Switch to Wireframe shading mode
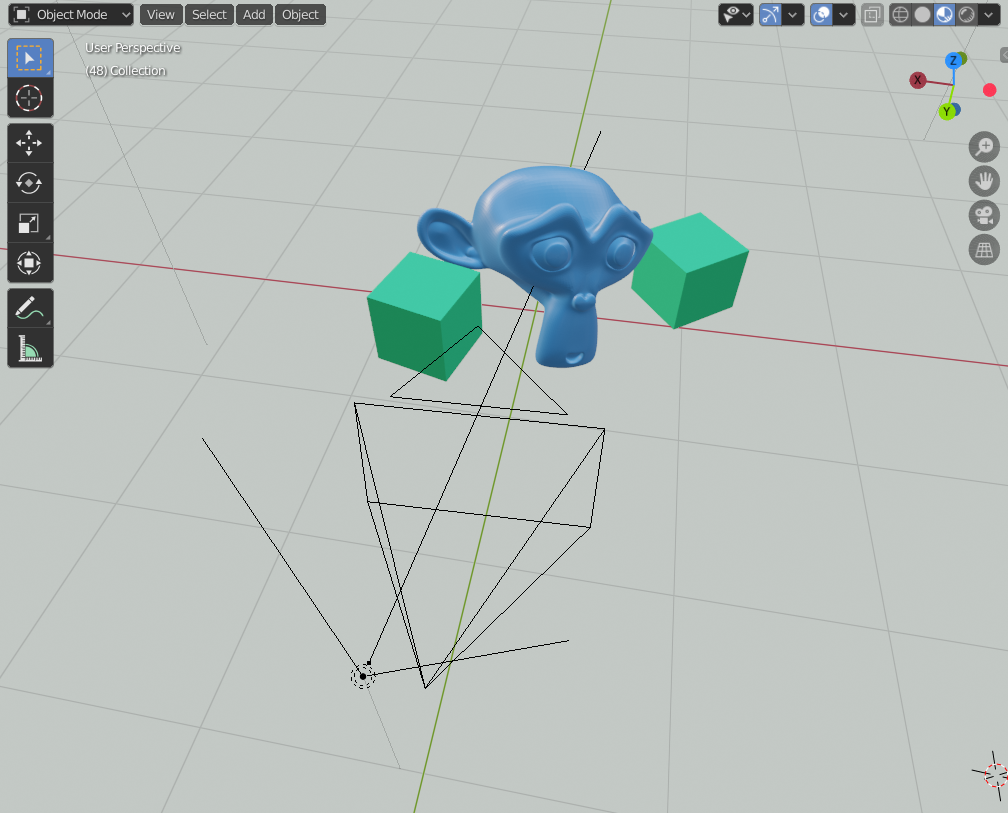The width and height of the screenshot is (1008, 813). tap(900, 15)
